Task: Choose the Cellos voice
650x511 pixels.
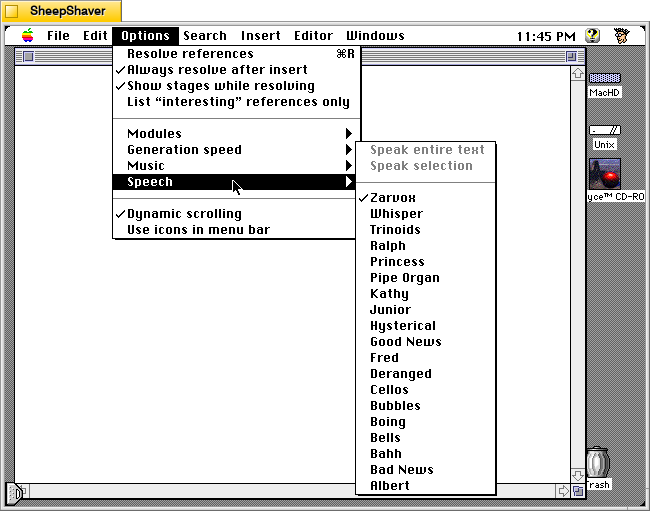Action: (426, 390)
